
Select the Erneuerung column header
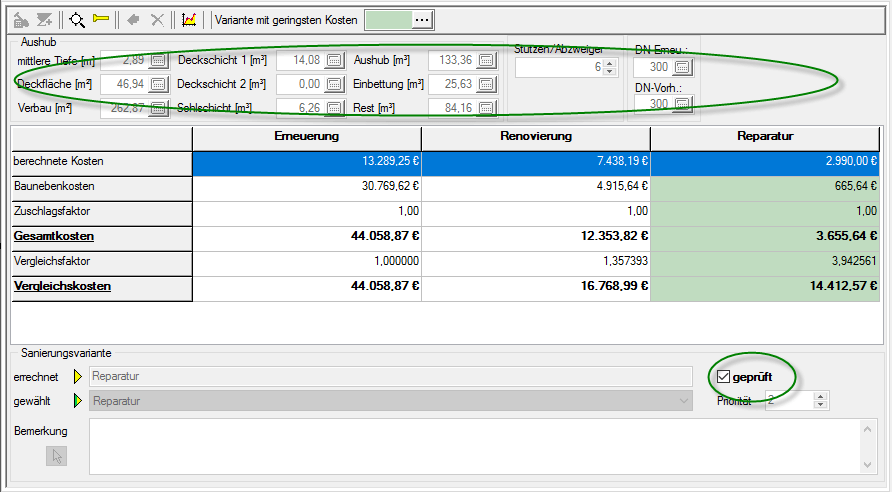tap(306, 136)
